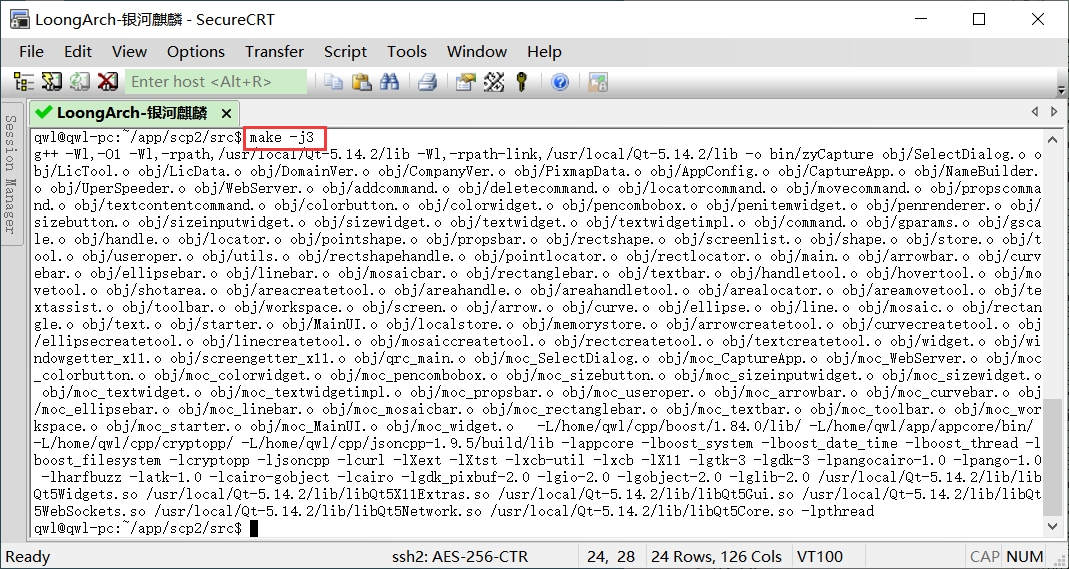
Task: Select the LoongArch-银河麒麟 session tab
Action: pos(130,113)
